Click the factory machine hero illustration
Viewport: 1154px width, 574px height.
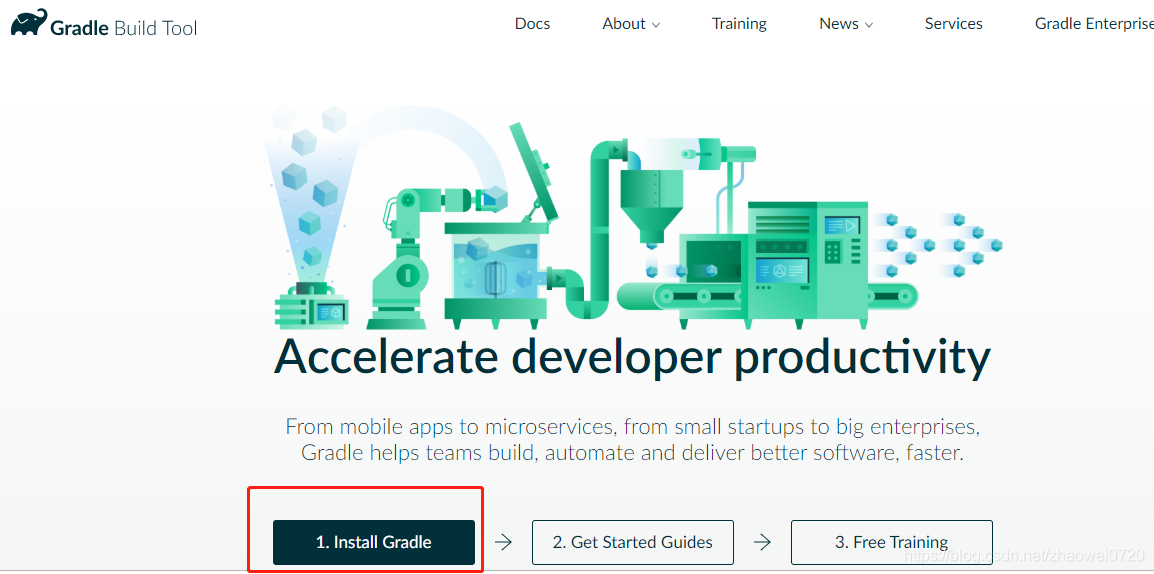coord(634,219)
